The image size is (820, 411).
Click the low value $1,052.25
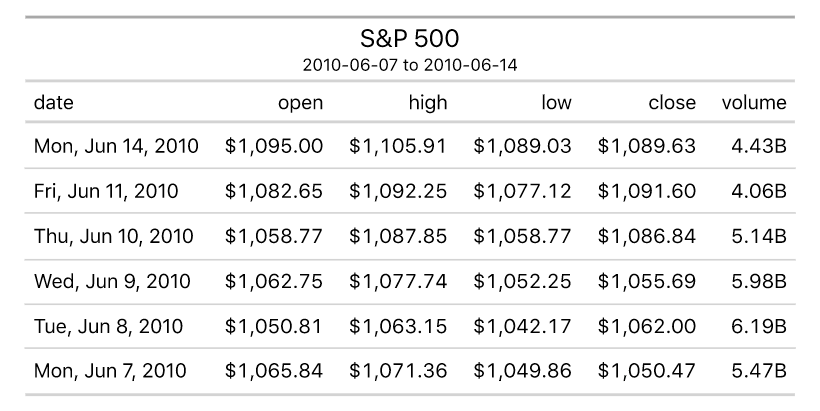coord(522,281)
